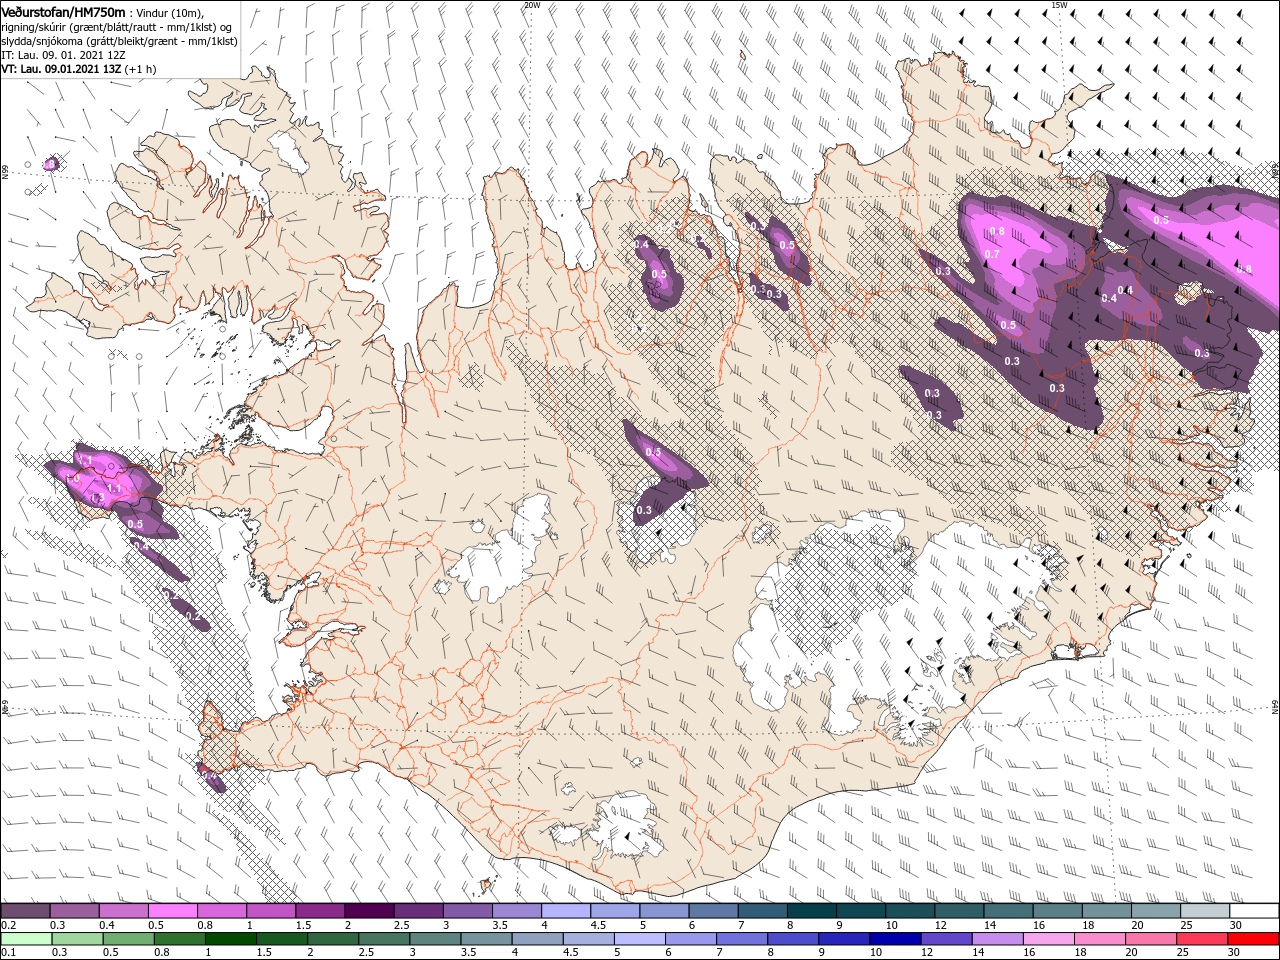The height and width of the screenshot is (960, 1280).
Task: Click the Veðurstofan/HM750m title text
Action: [x=63, y=11]
